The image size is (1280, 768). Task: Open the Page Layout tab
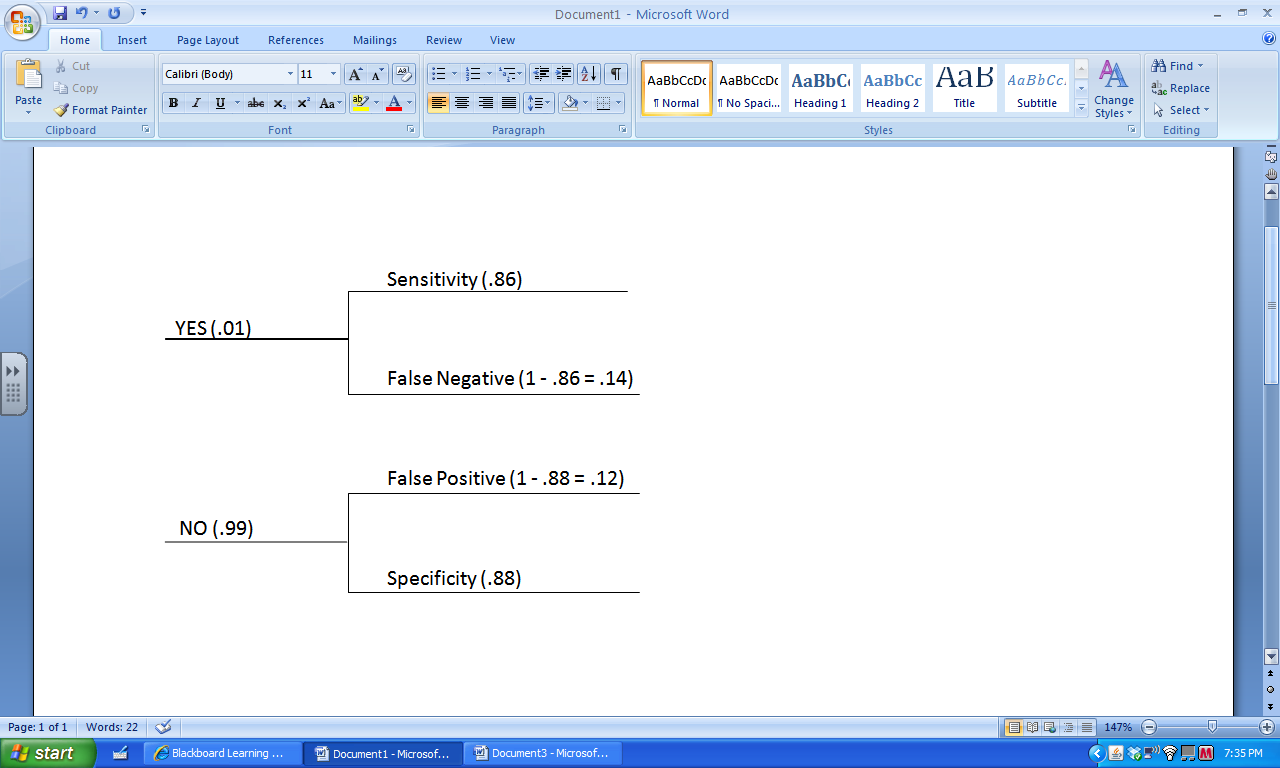pyautogui.click(x=208, y=40)
